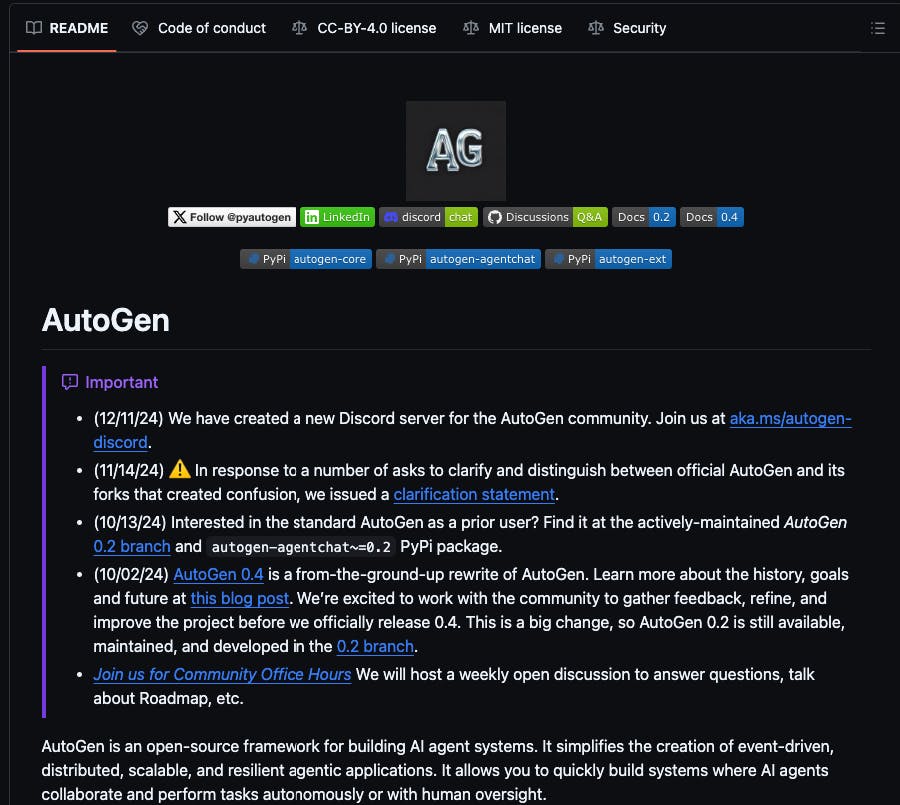900x805 pixels.
Task: Click the Security scale icon
Action: tap(596, 28)
